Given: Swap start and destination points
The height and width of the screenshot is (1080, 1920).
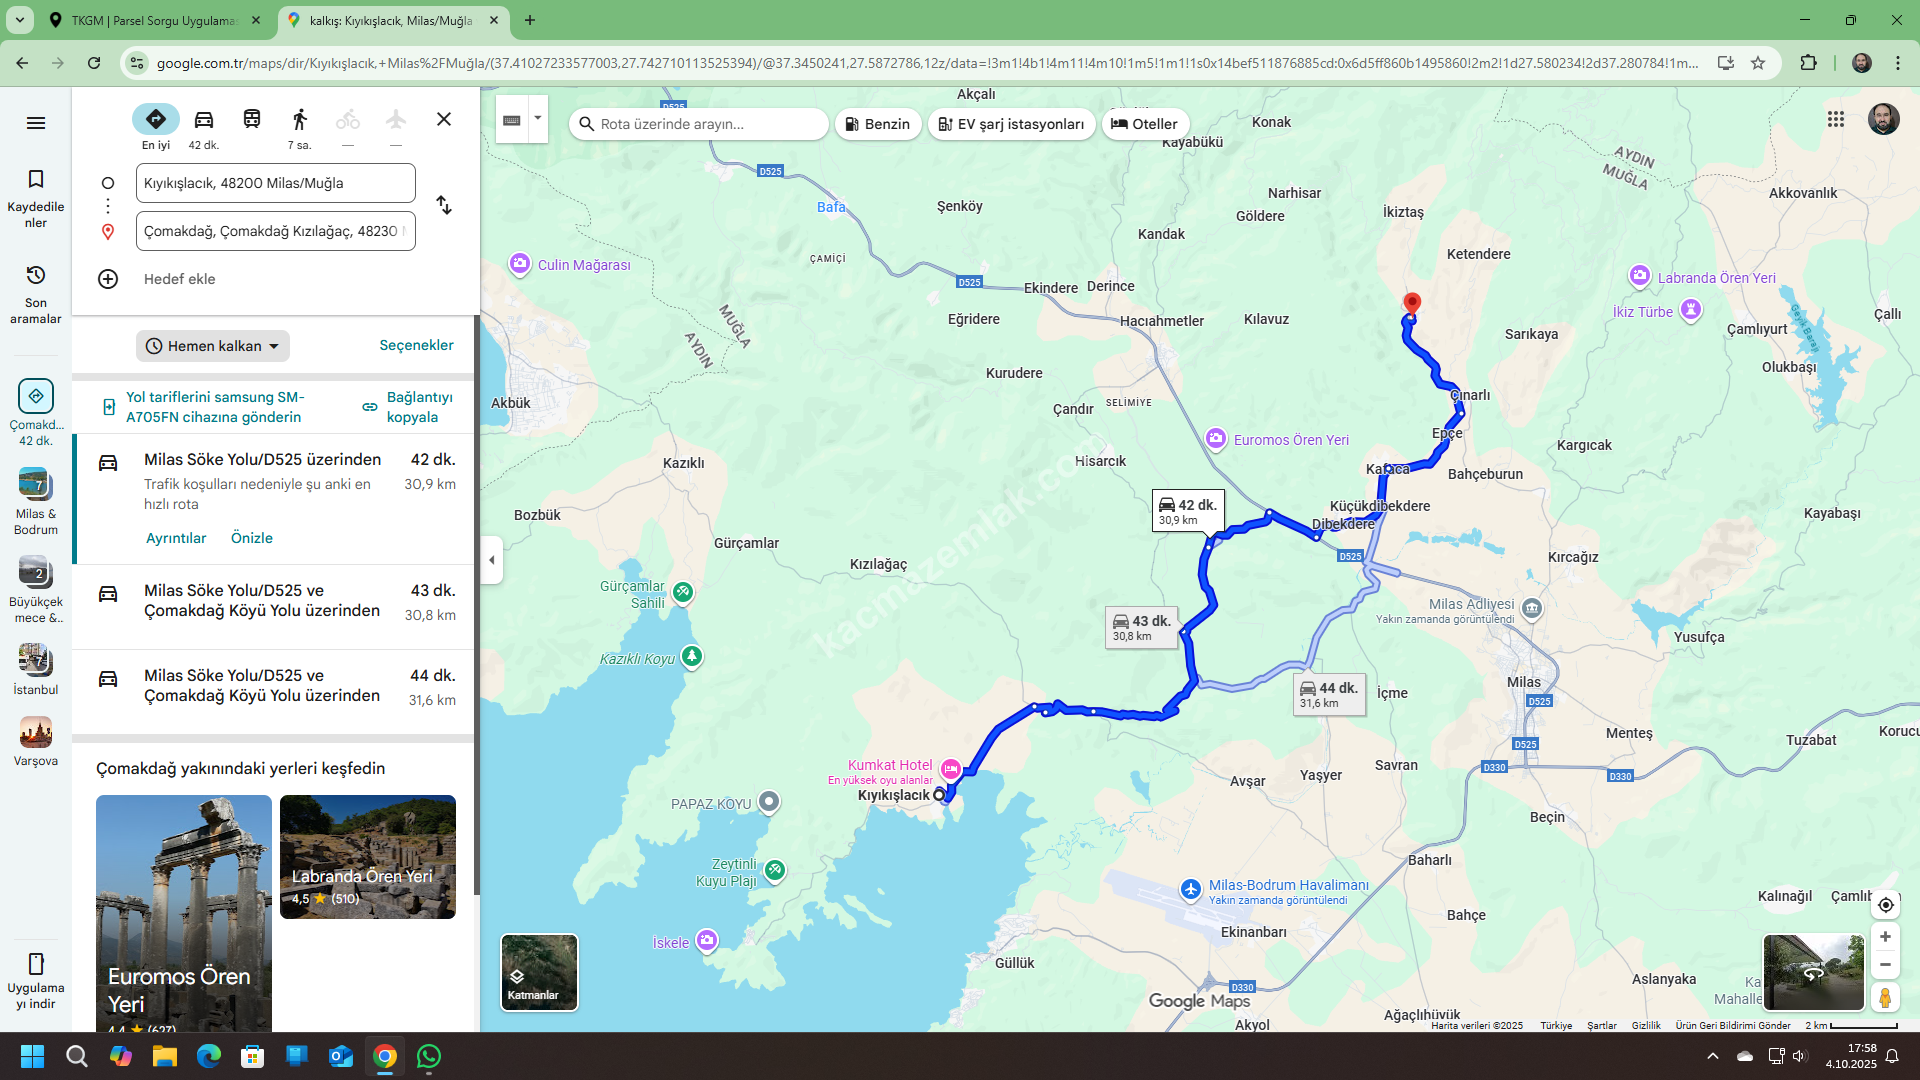Looking at the screenshot, I should tap(444, 206).
